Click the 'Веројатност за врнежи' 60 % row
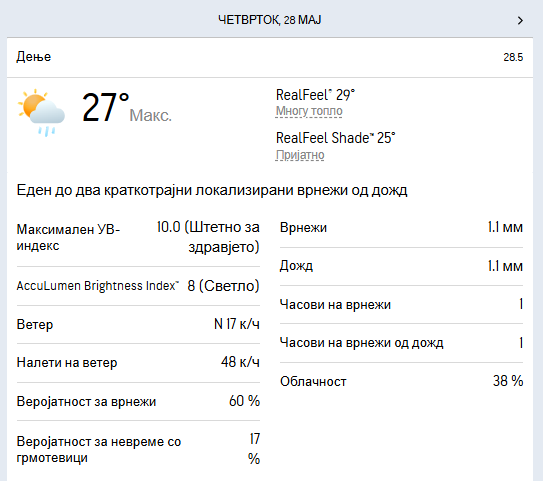Image resolution: width=543 pixels, height=481 pixels. 138,401
